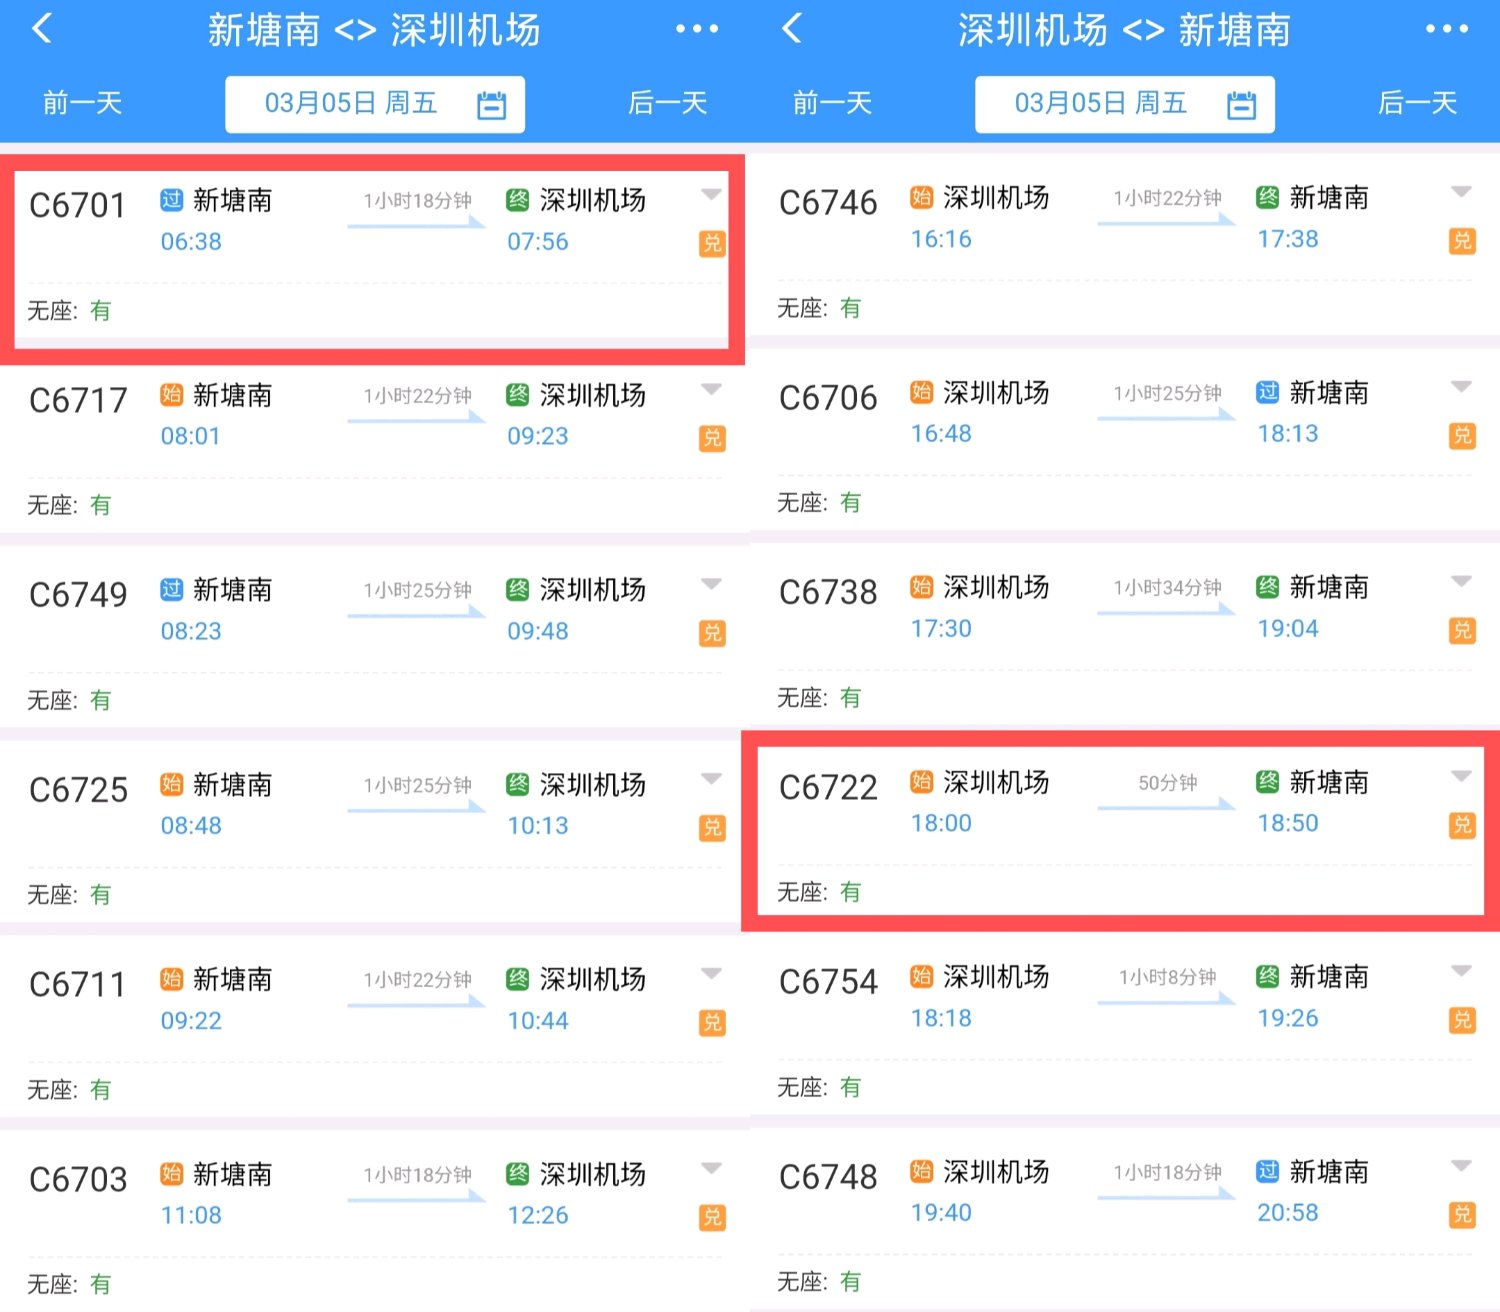Open the 03月05日 周五 date field on left
Screen dimensions: 1500x1312
(x=375, y=104)
